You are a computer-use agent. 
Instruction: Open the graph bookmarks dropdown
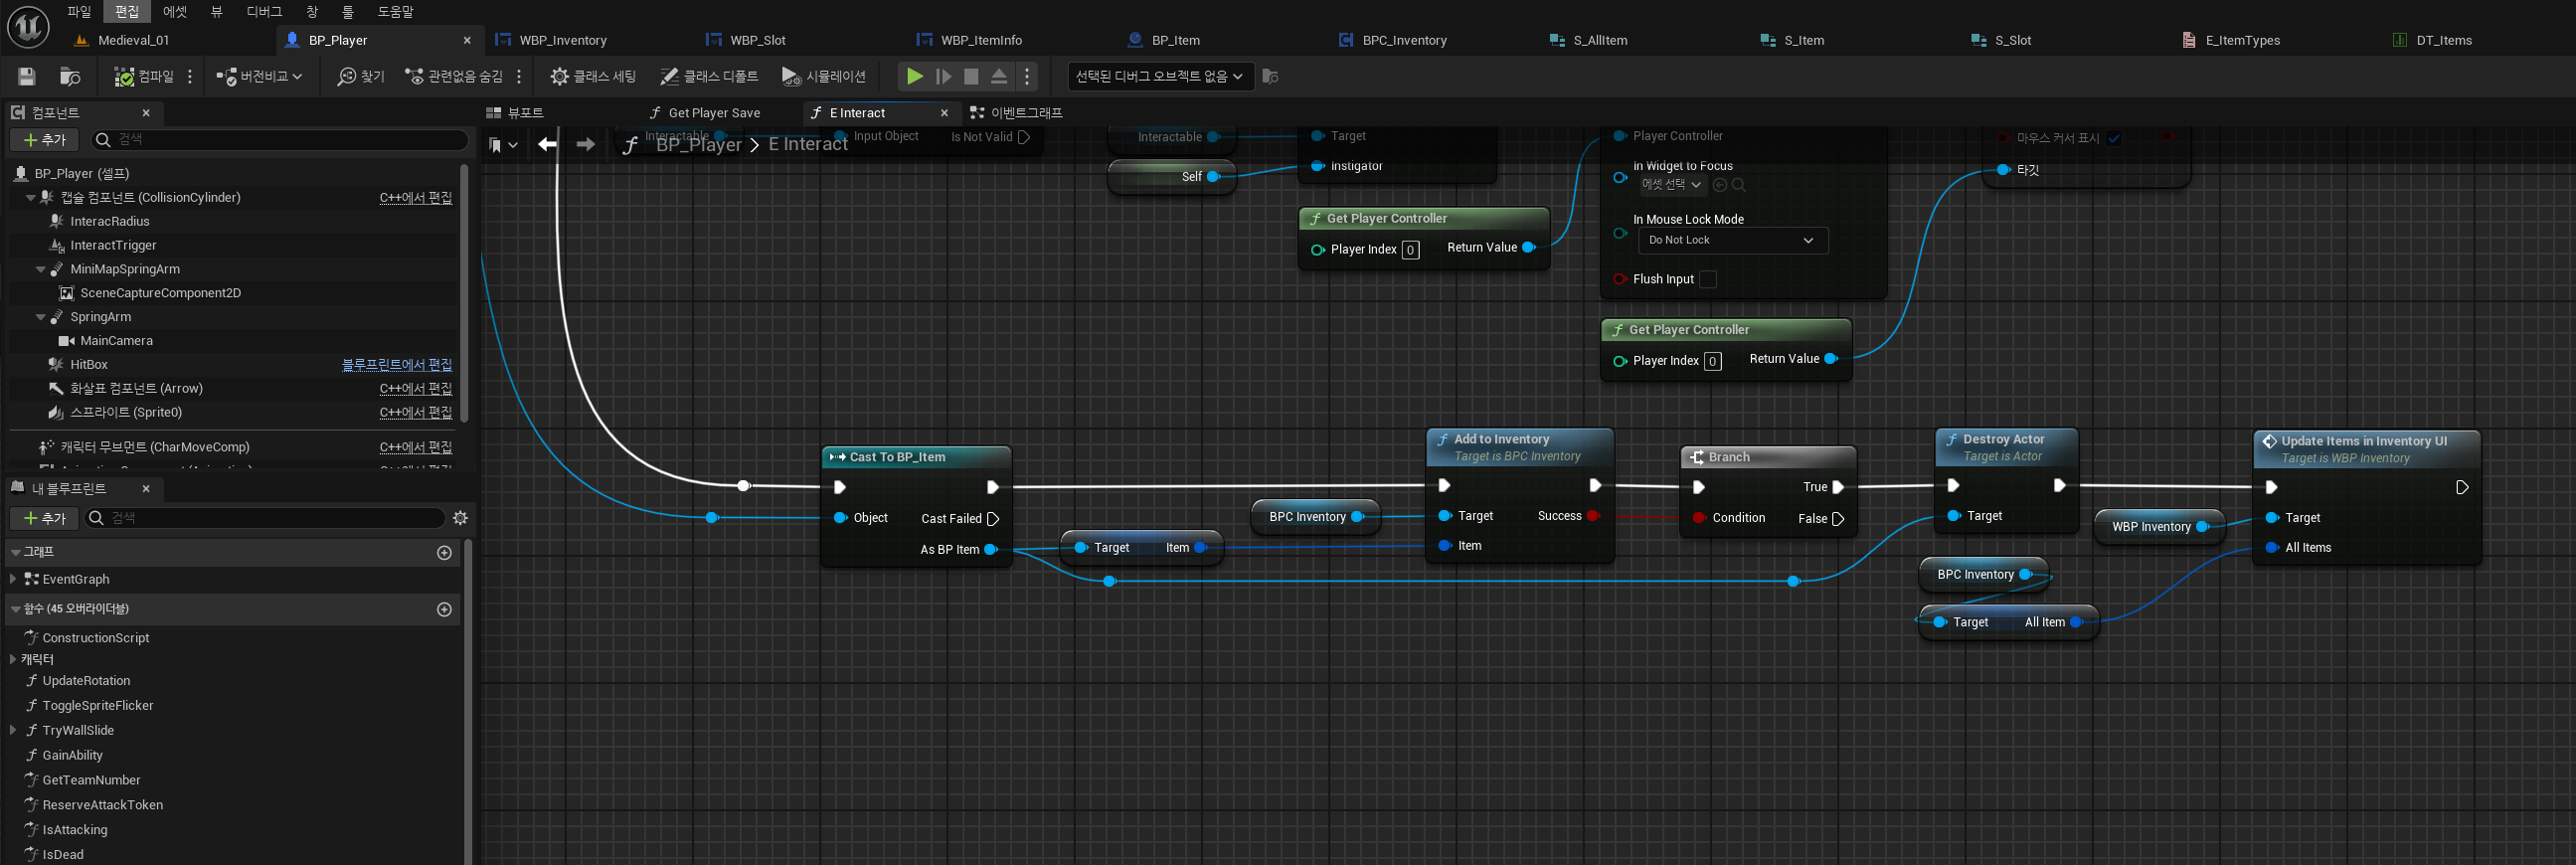503,145
